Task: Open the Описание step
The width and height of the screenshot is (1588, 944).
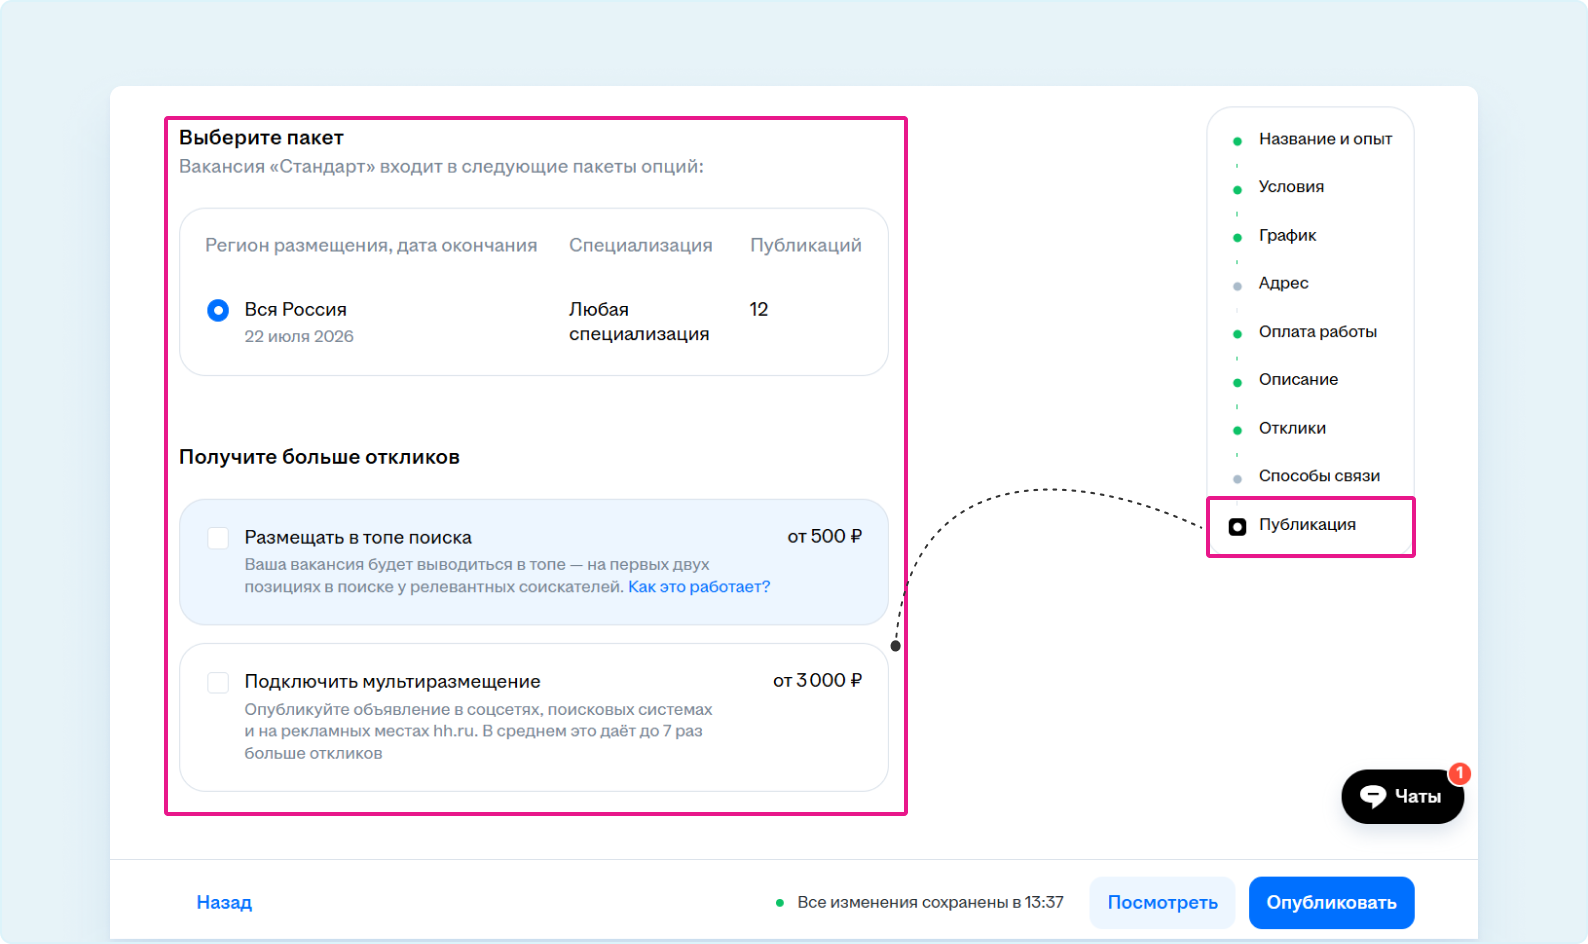Action: pyautogui.click(x=1297, y=379)
